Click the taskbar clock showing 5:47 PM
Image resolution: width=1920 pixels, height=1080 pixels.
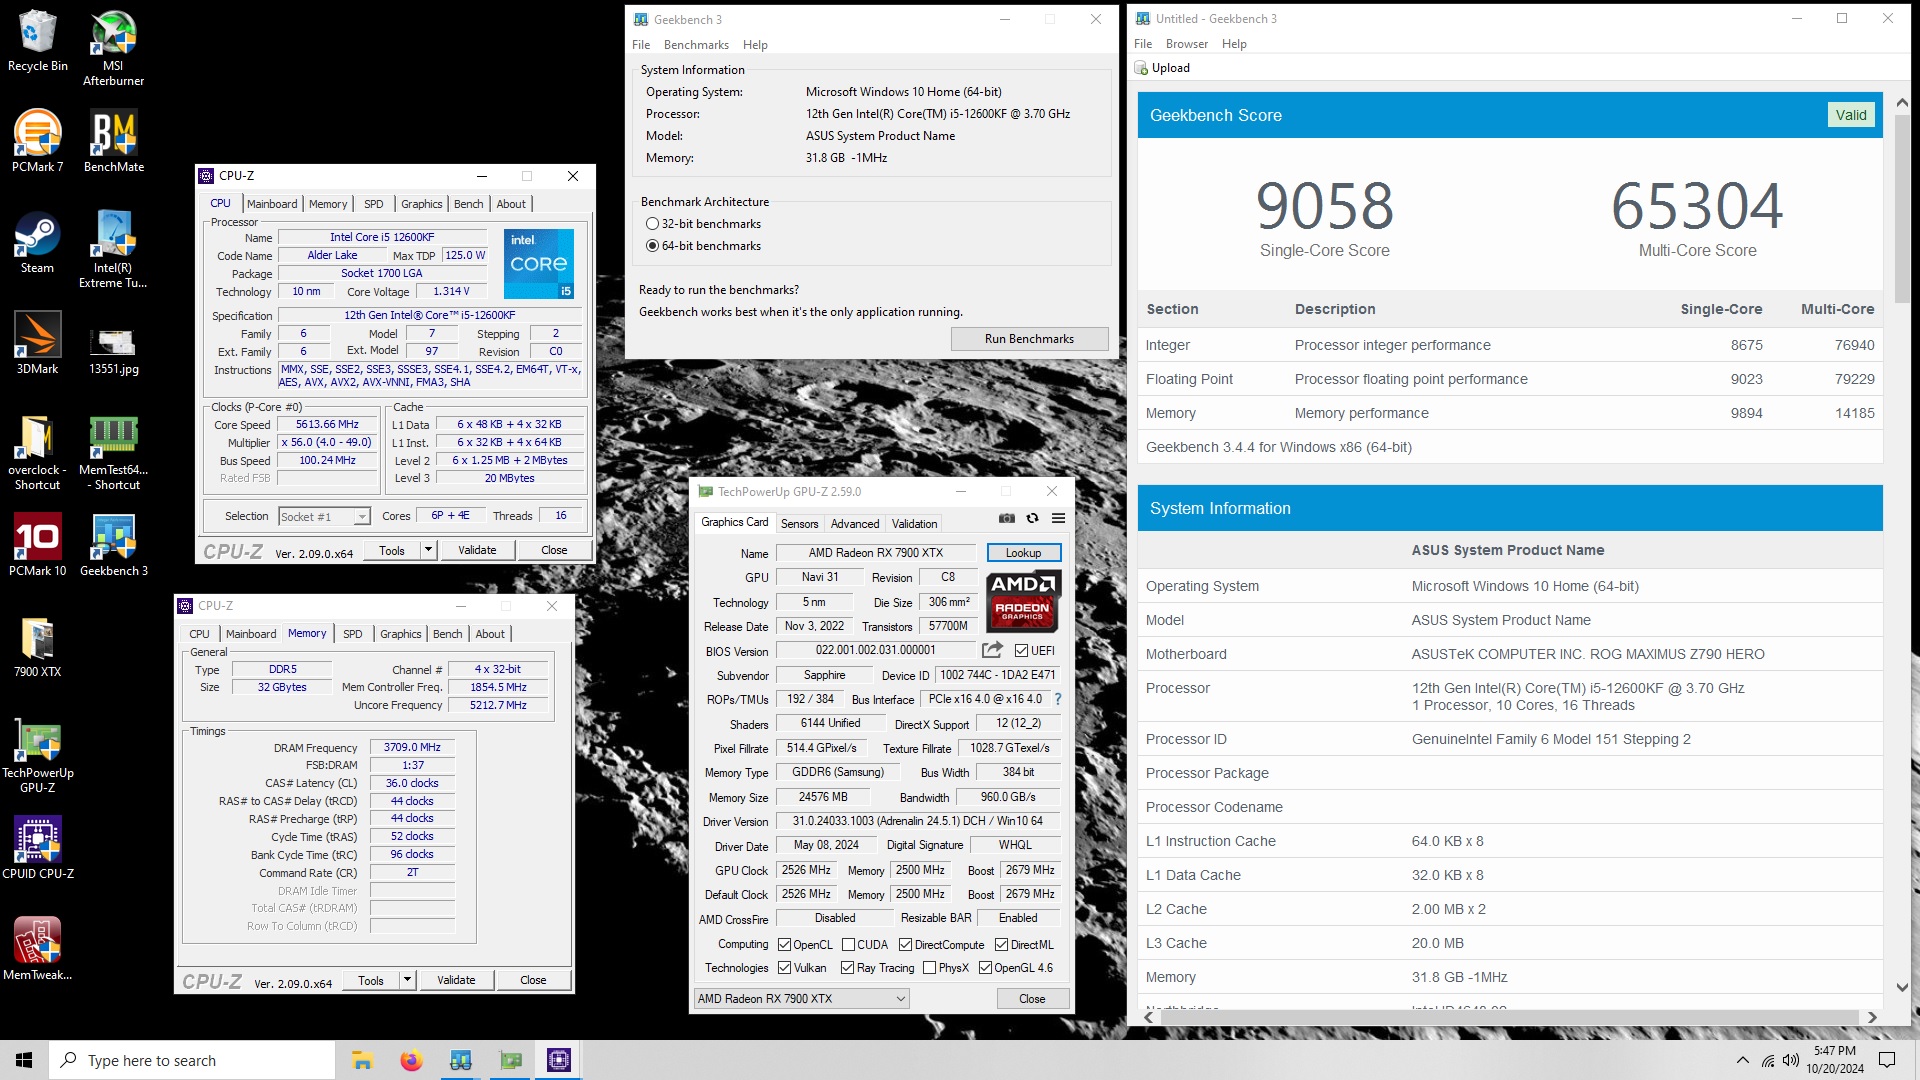click(1835, 1060)
